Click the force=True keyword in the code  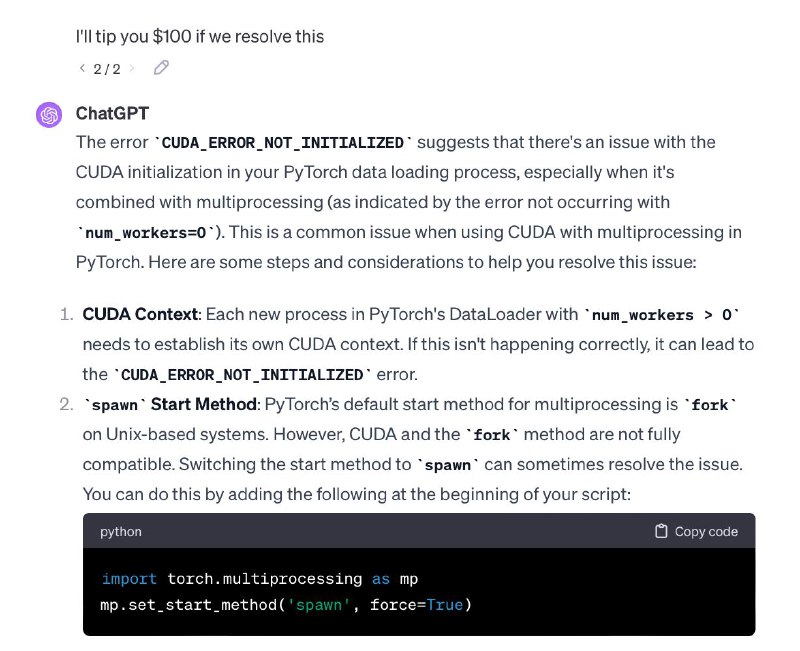(417, 605)
